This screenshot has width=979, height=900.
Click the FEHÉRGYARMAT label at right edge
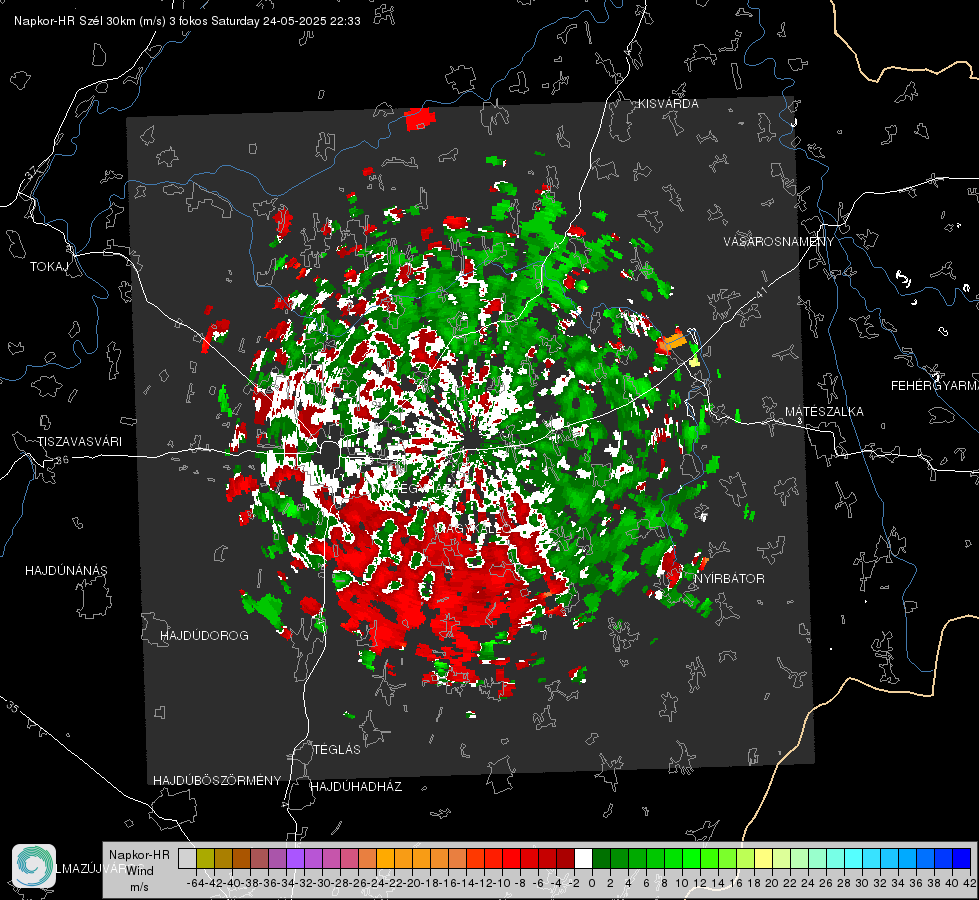tap(934, 386)
